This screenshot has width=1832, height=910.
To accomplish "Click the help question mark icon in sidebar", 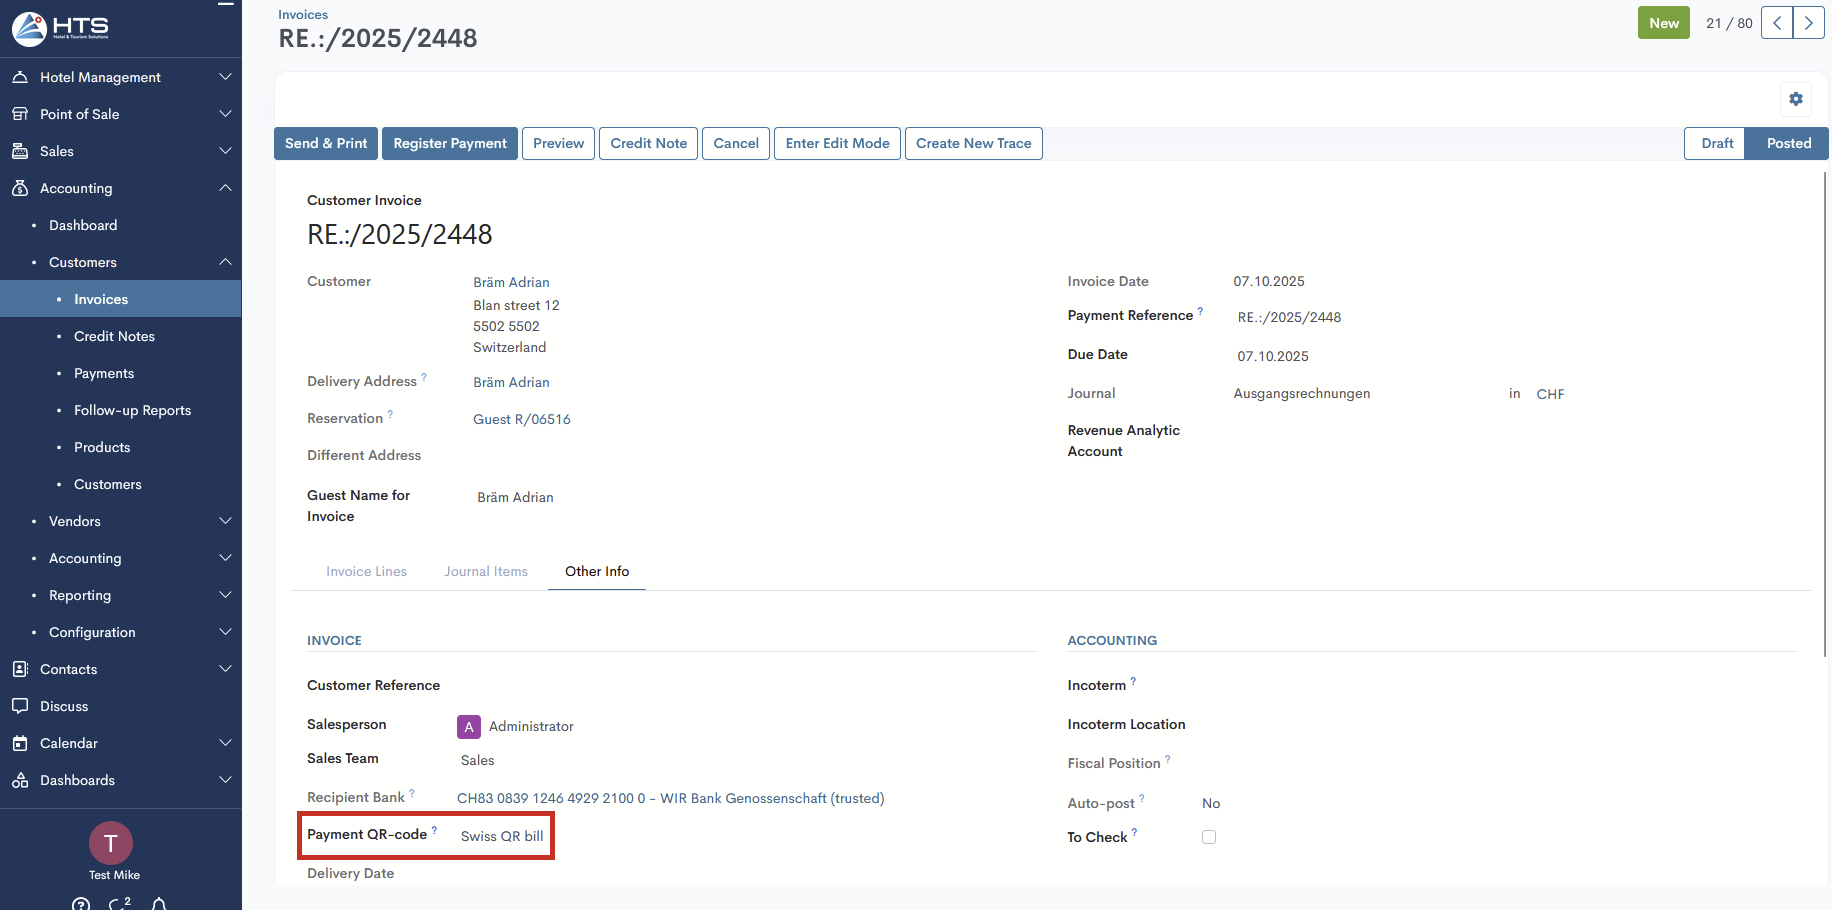I will (x=81, y=903).
